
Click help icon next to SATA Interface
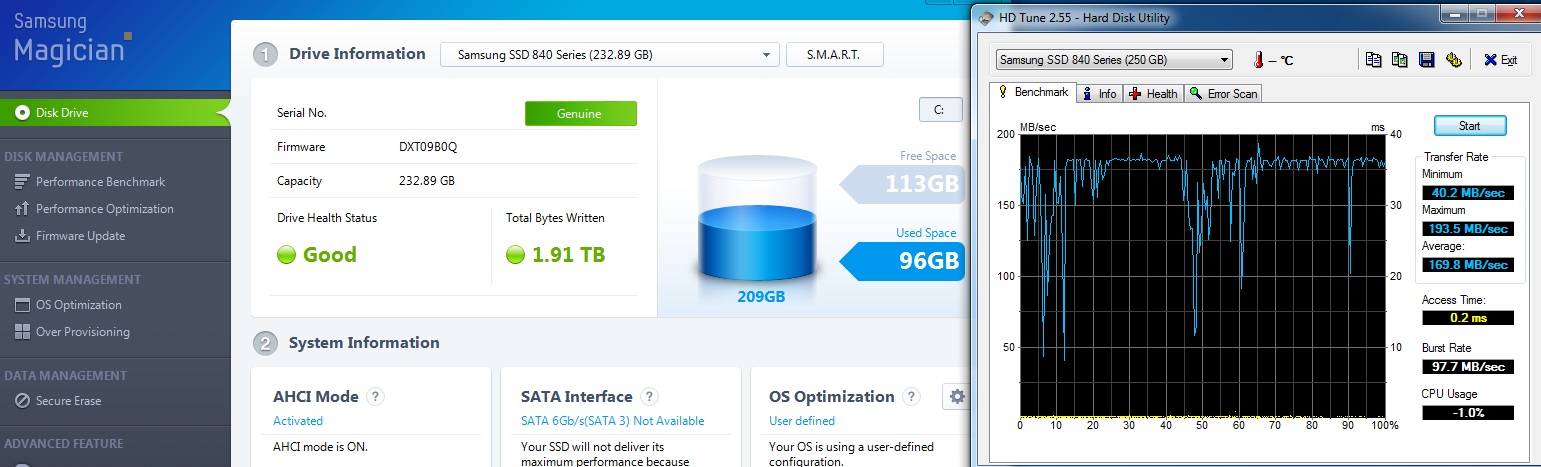coord(650,397)
